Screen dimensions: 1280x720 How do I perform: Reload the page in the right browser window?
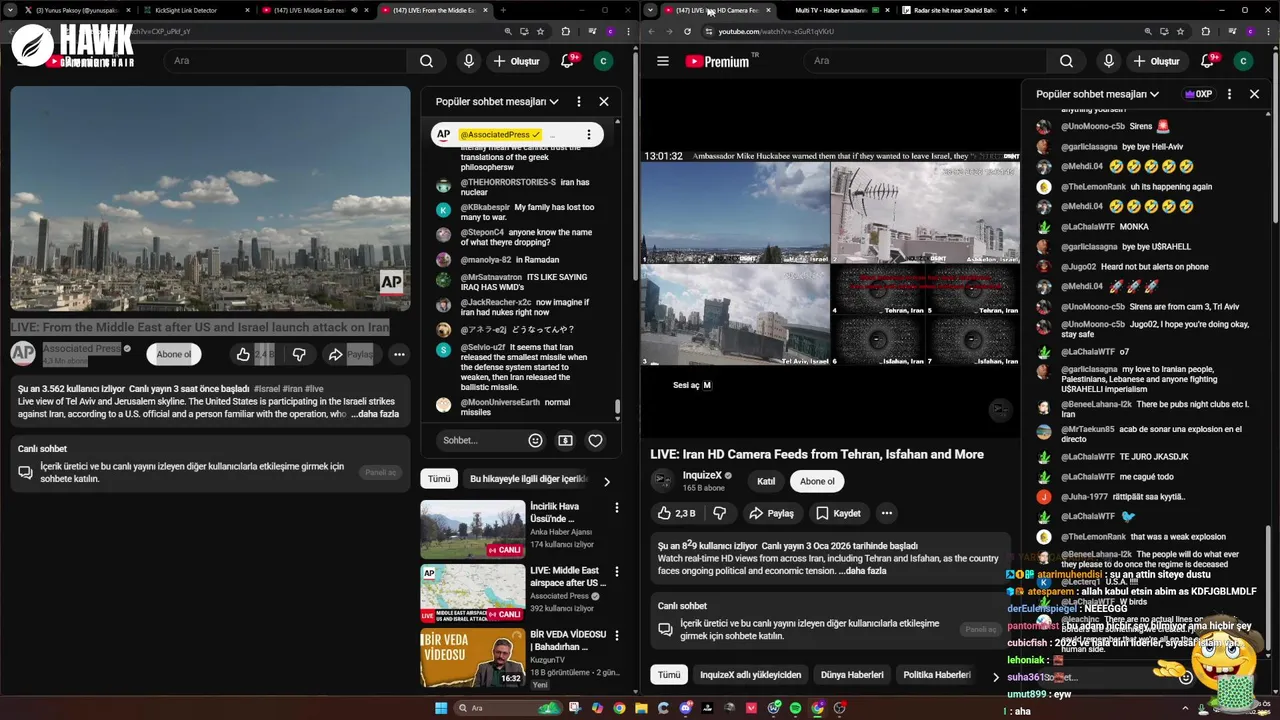pyautogui.click(x=687, y=31)
